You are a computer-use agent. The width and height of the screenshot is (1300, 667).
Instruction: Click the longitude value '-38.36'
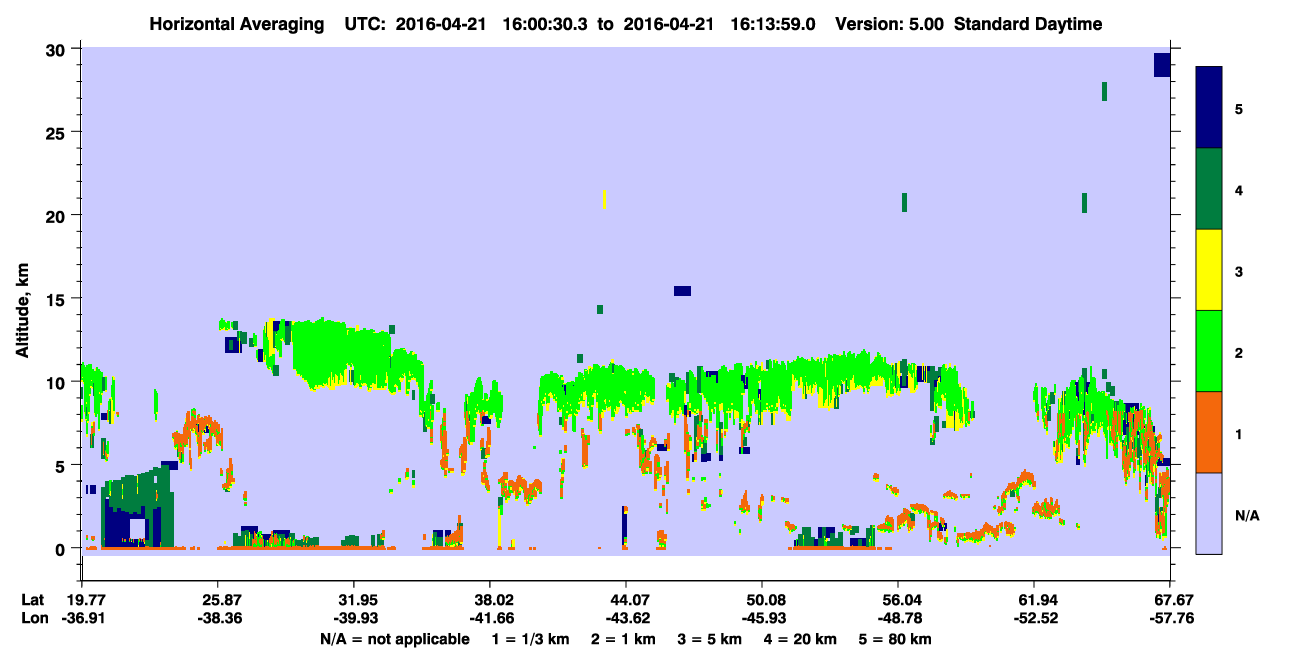pos(218,618)
